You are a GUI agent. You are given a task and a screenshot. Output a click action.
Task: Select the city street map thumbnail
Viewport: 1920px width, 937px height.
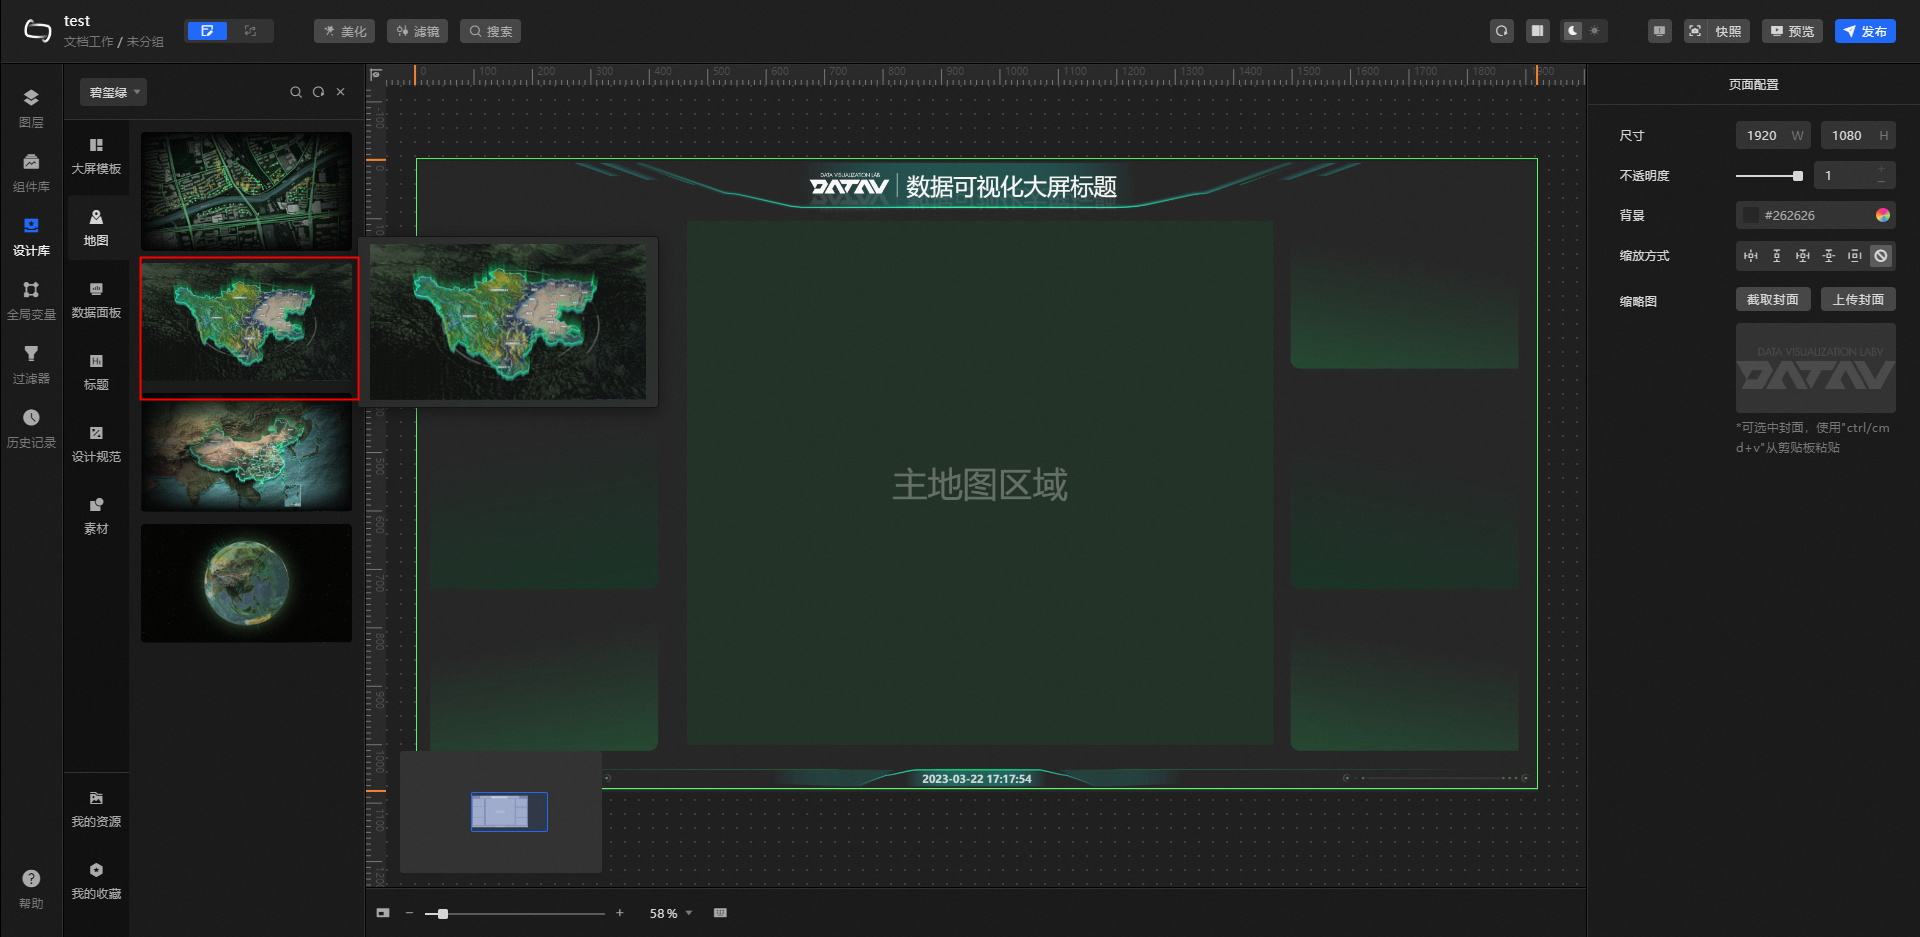[x=246, y=191]
